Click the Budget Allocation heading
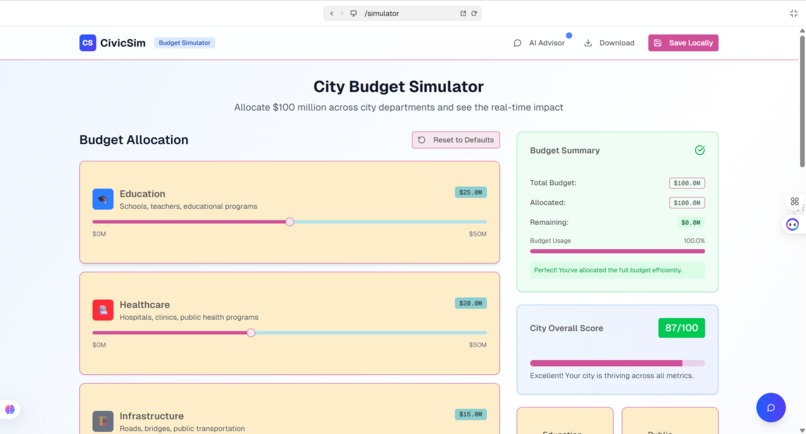Screen dimensions: 806x434 click(x=134, y=140)
